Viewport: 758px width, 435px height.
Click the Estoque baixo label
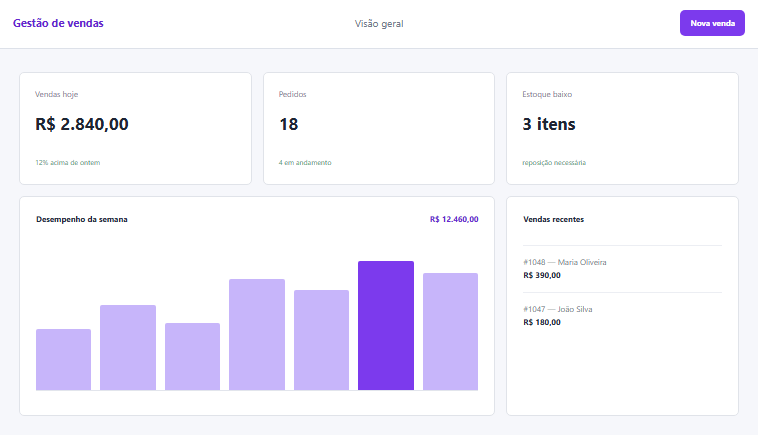pyautogui.click(x=547, y=94)
